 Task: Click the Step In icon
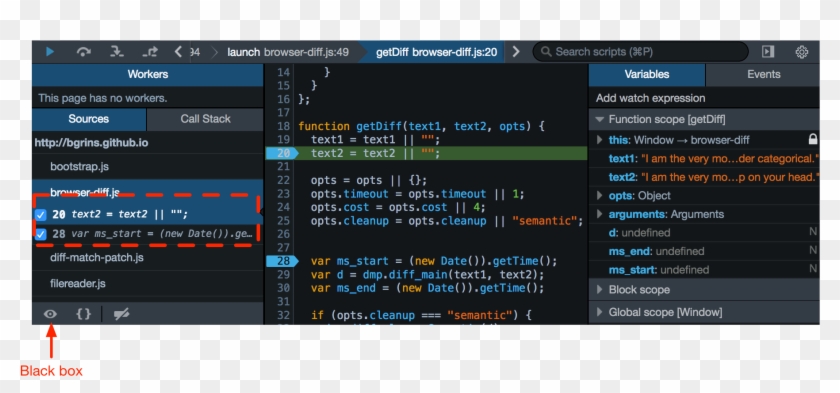click(x=117, y=52)
